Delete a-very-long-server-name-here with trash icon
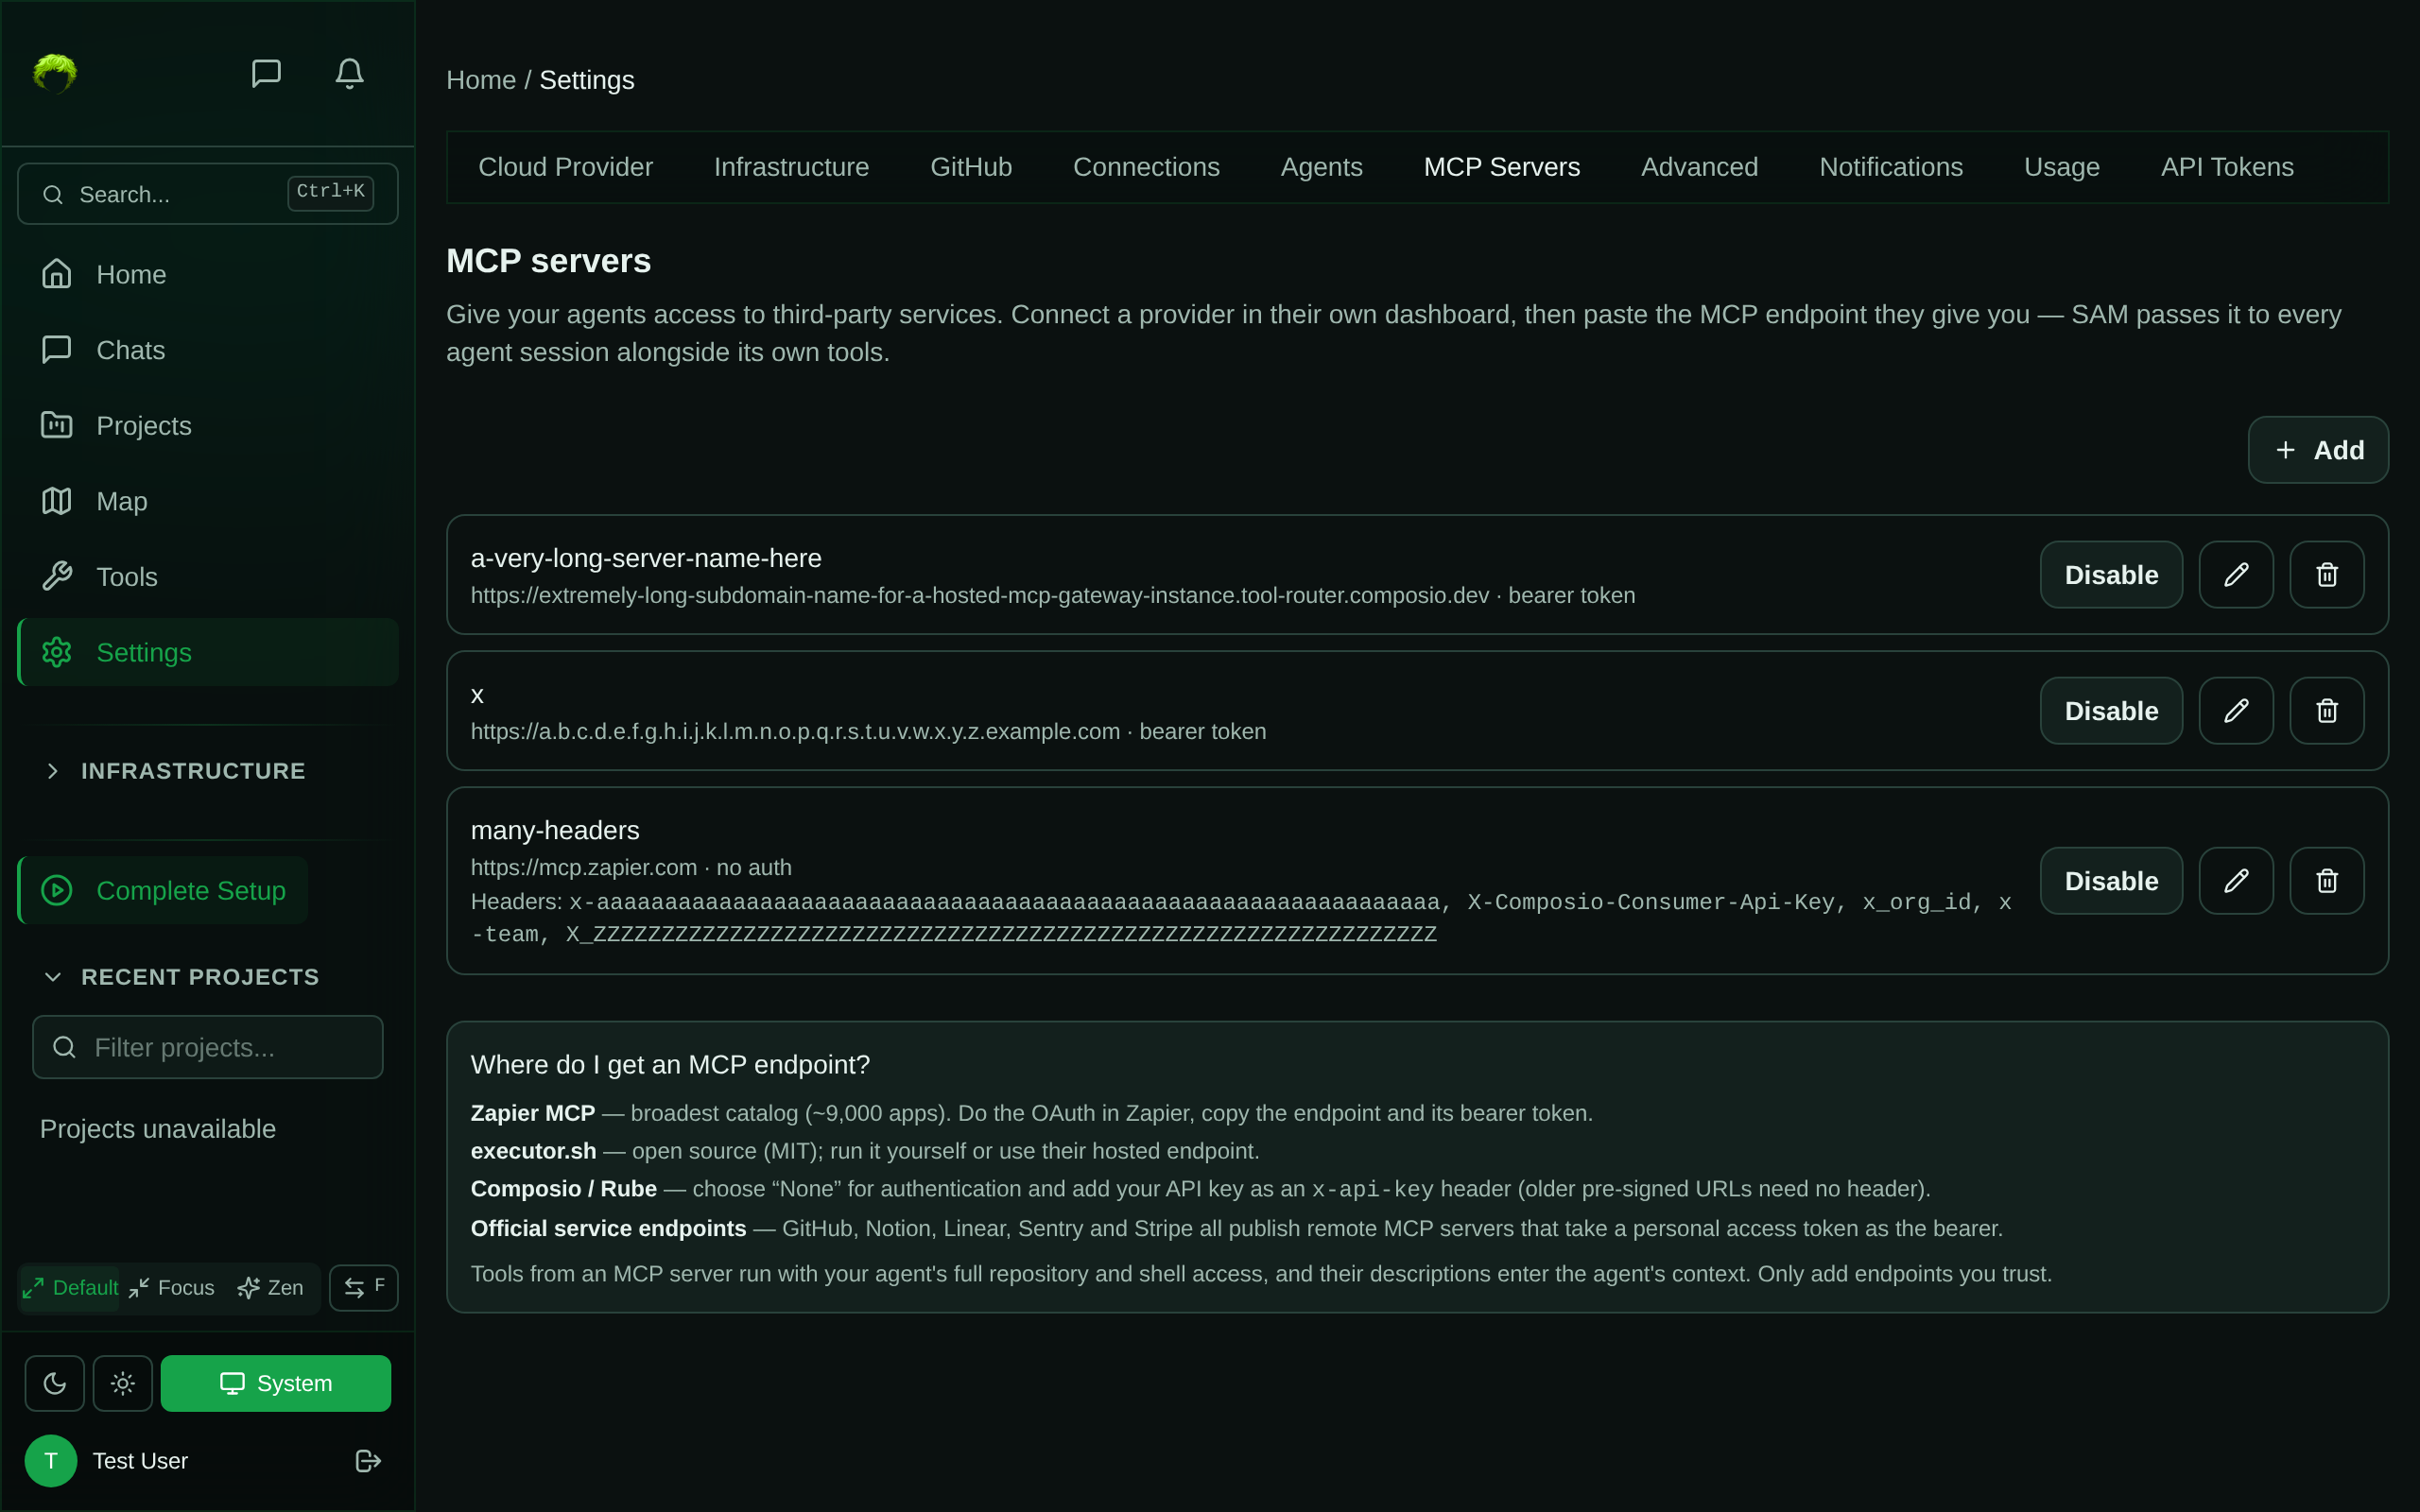 pos(2327,575)
